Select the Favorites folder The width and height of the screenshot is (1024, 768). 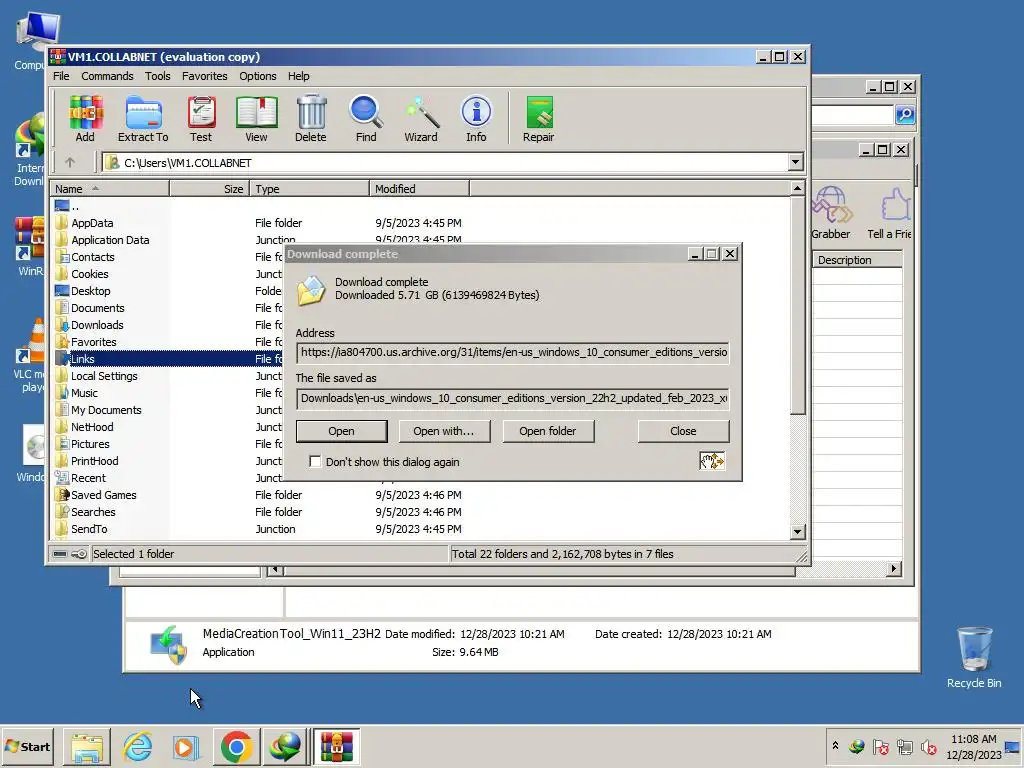[x=93, y=342]
